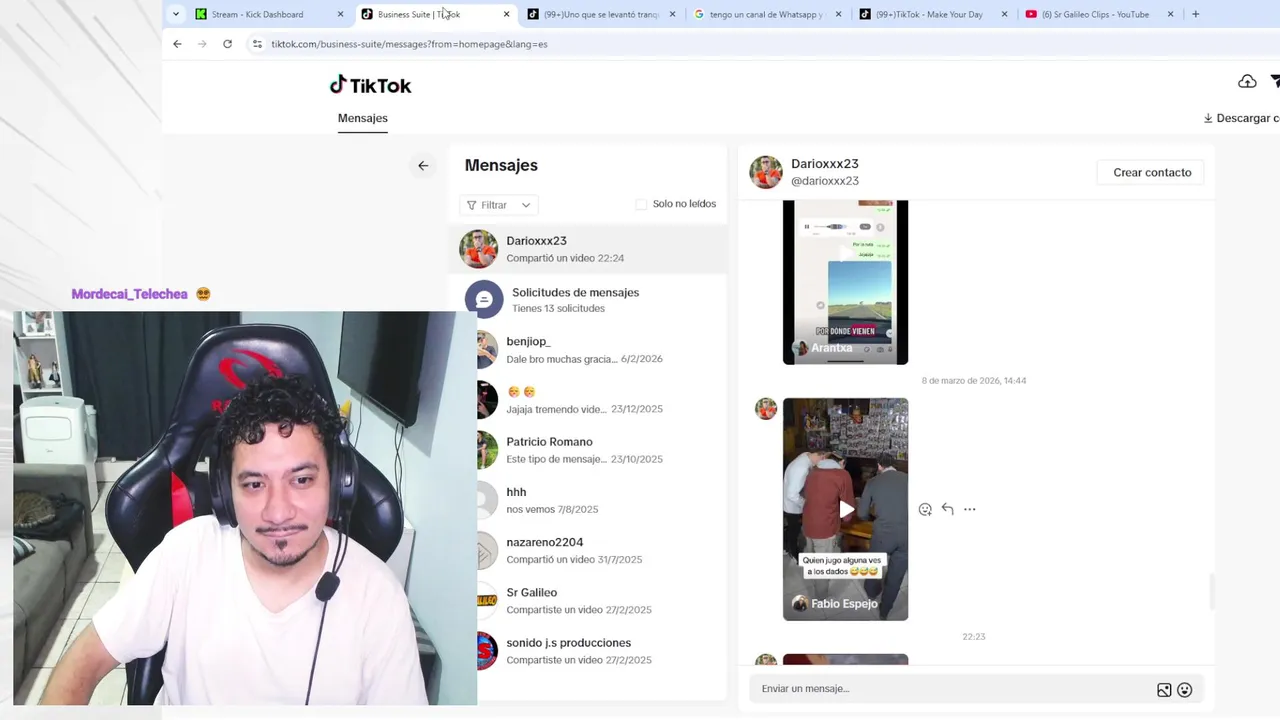Click the chat scrollbar thumb
Image resolution: width=1280 pixels, height=720 pixels.
1211,591
